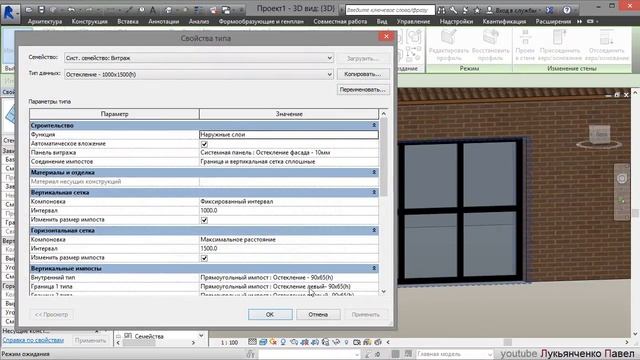Screen dimensions: 640x360
Task: Click the Redo arrow in quick access toolbar
Action: pos(89,9)
